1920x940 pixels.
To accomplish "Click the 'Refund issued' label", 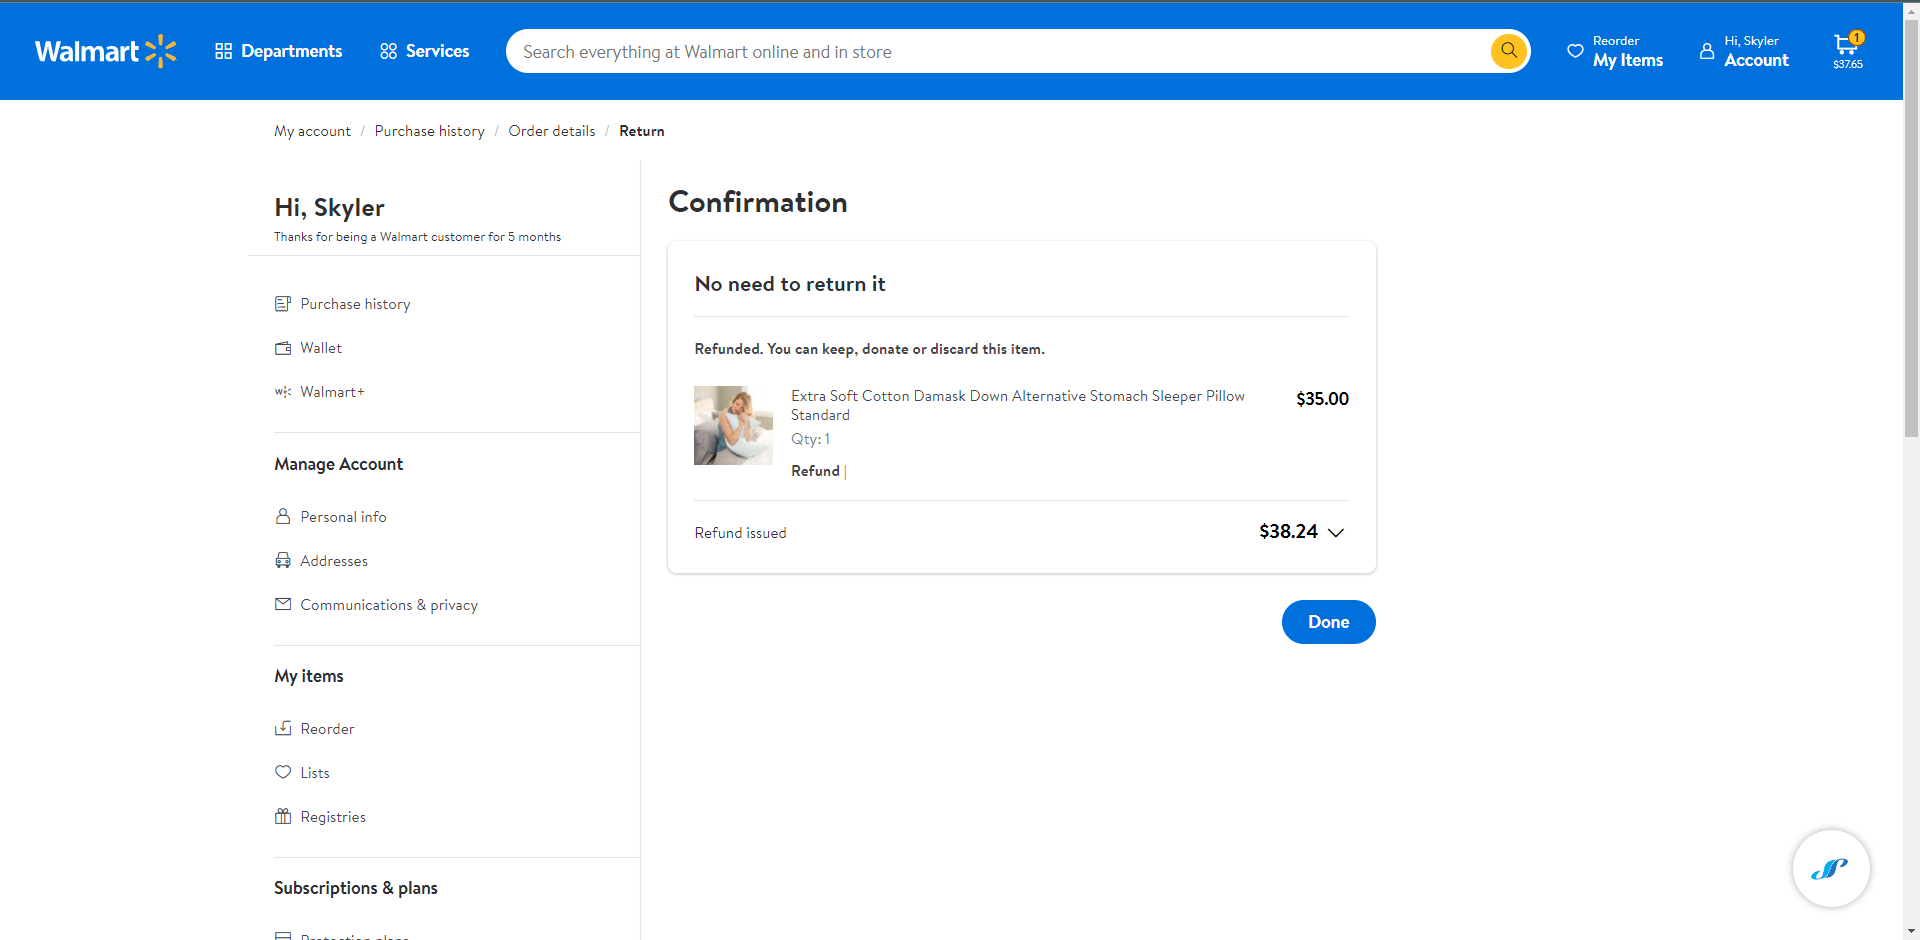I will click(x=740, y=533).
